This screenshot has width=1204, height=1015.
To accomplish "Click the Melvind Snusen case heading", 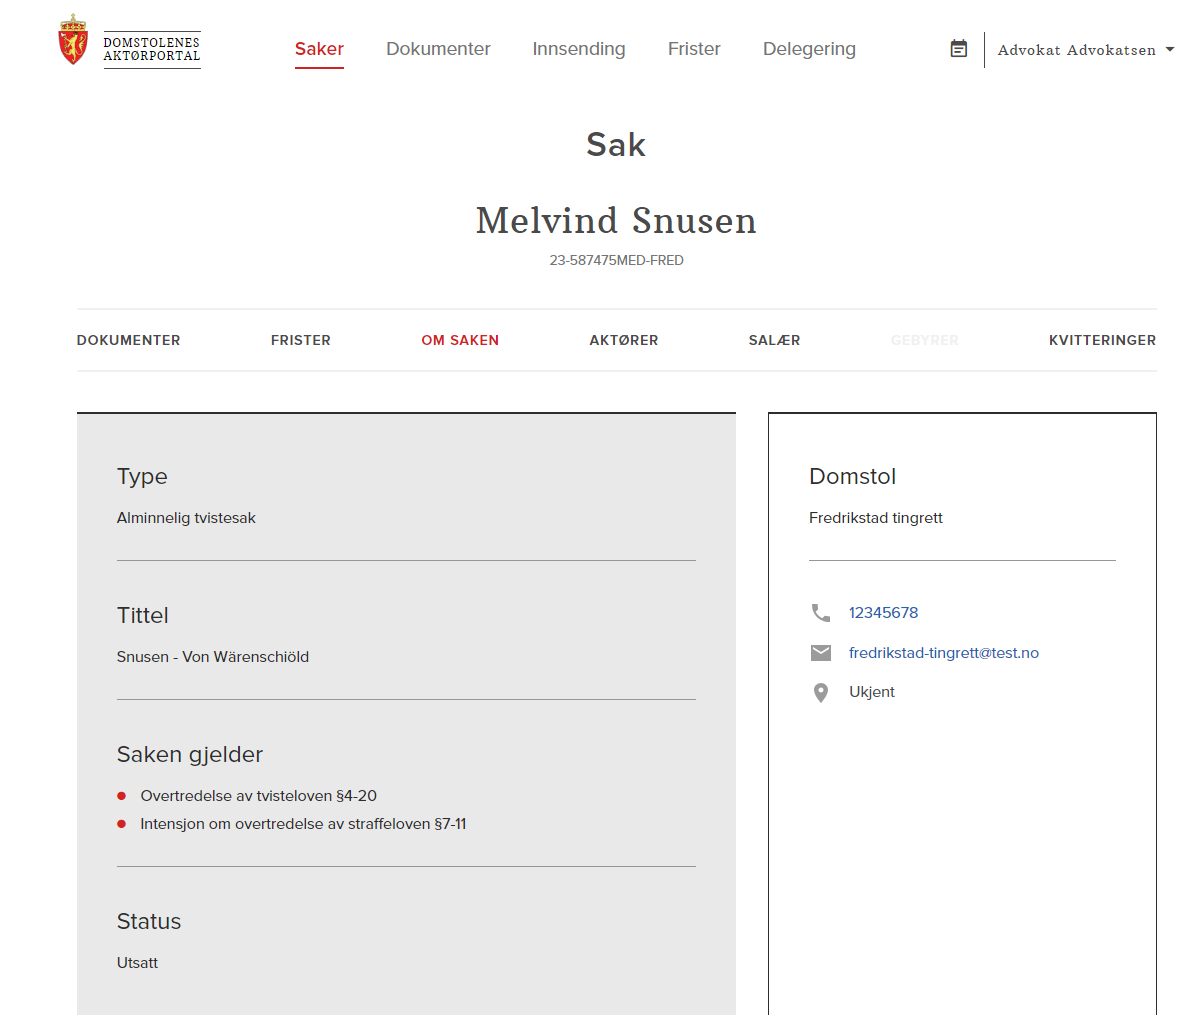I will [x=616, y=220].
